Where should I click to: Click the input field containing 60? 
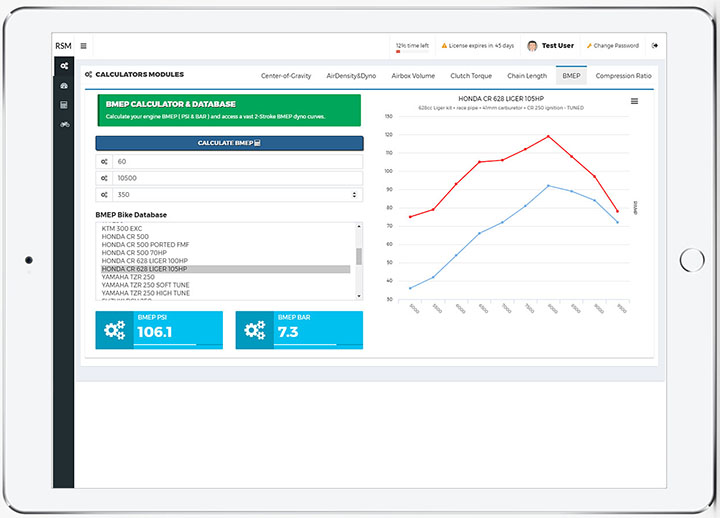(237, 162)
